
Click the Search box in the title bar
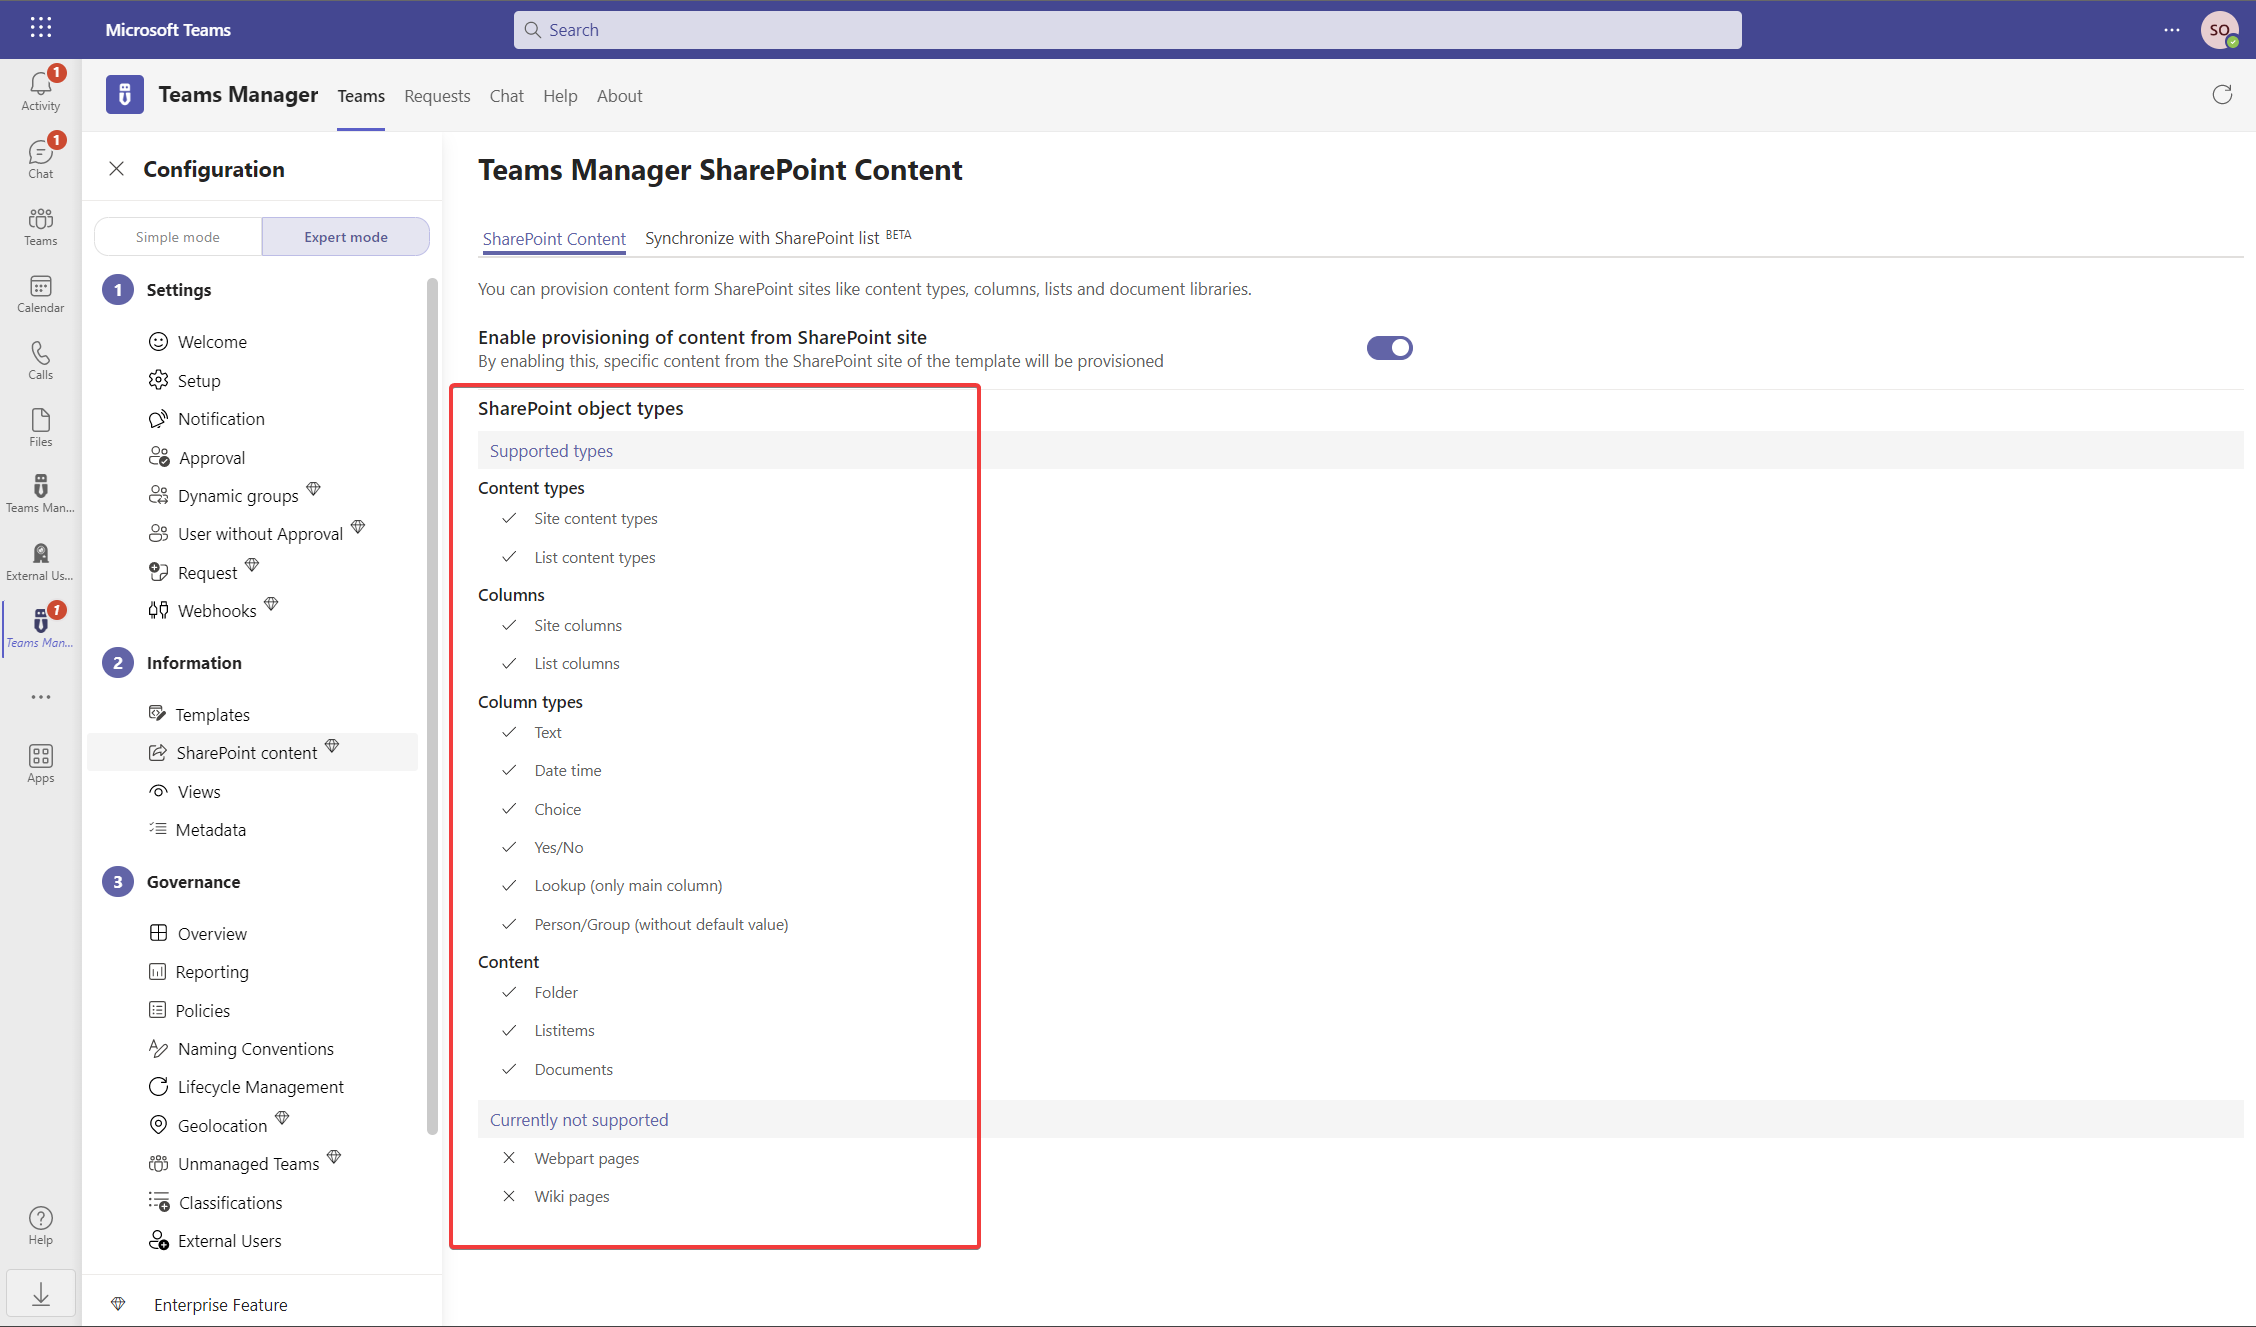1127,30
